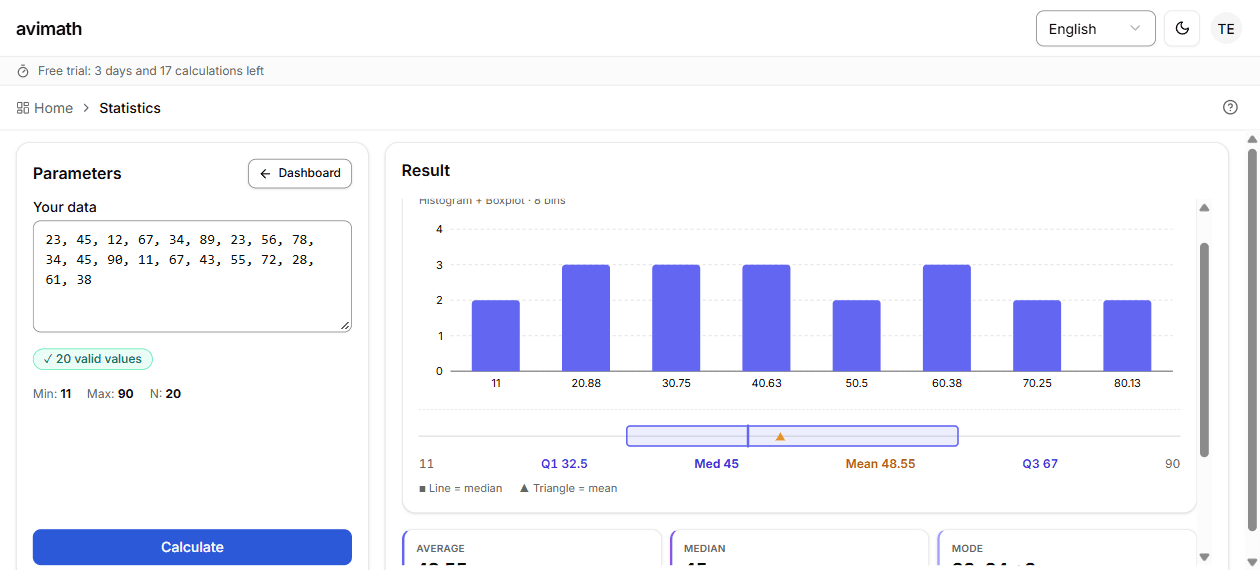Screen dimensions: 1260x570
Task: Click the boxplot maximum label 90
Action: (1172, 464)
